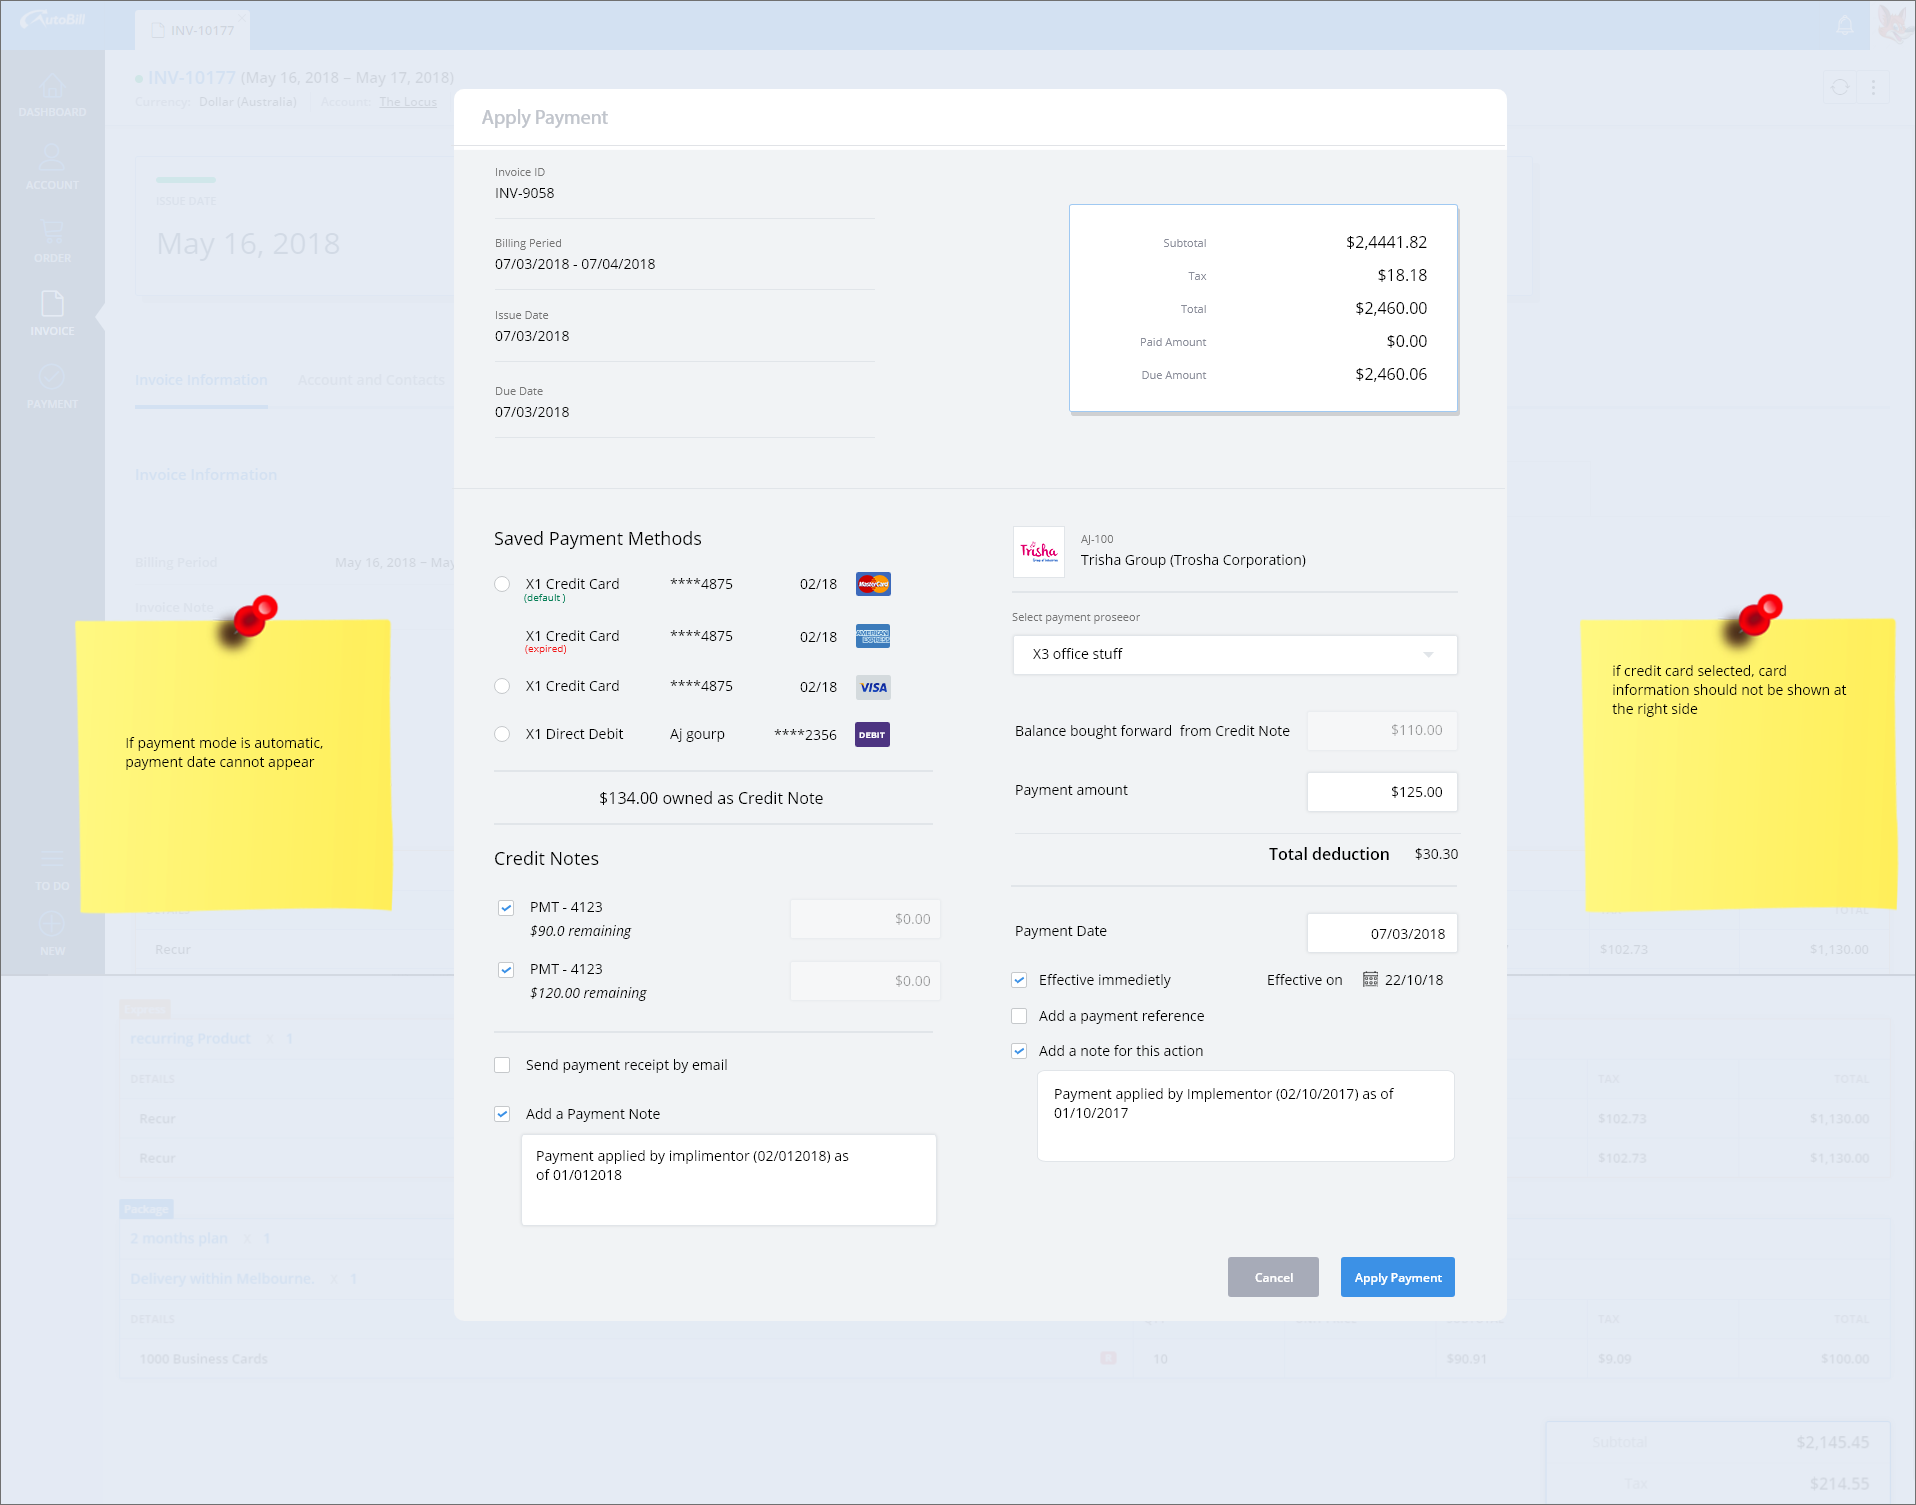Check Add a payment reference

[1019, 1017]
